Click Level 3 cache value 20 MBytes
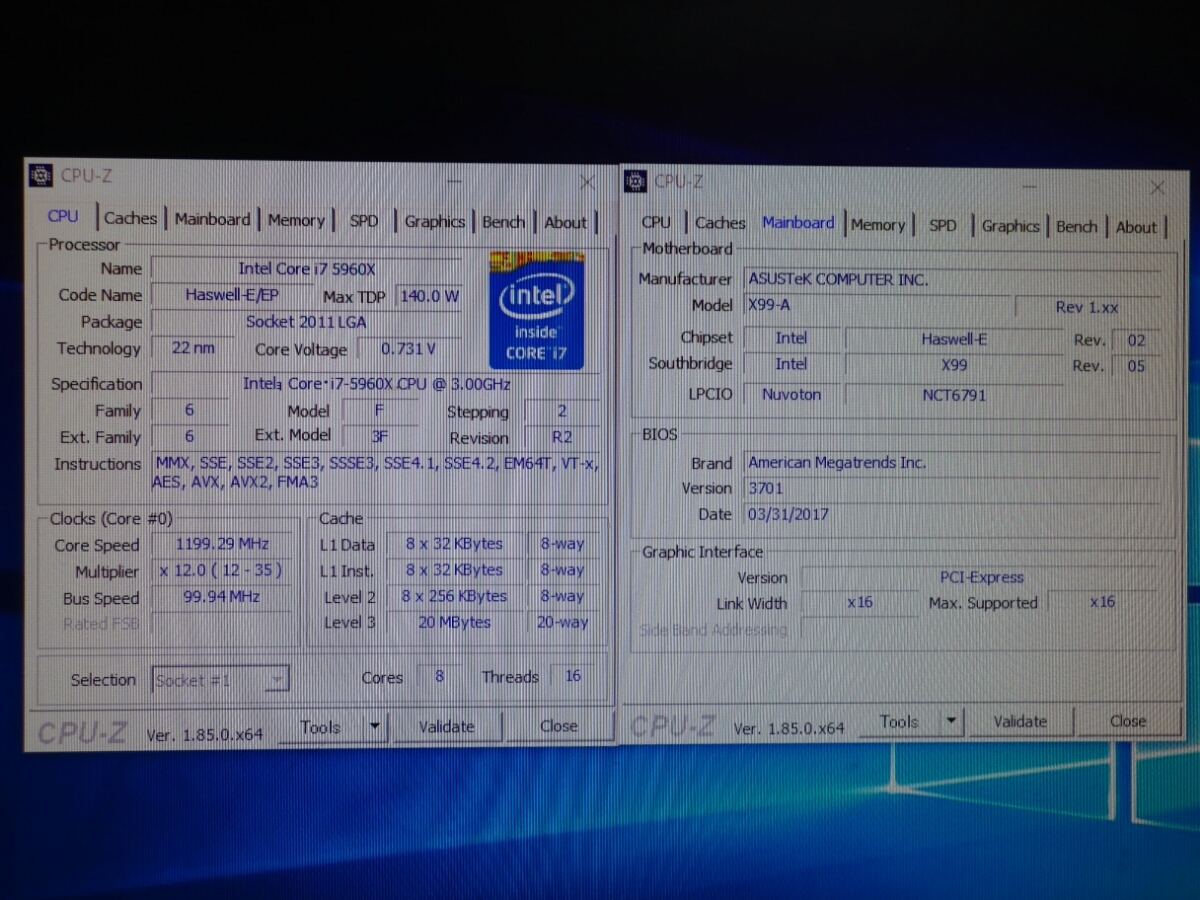The width and height of the screenshot is (1200, 900). point(454,622)
